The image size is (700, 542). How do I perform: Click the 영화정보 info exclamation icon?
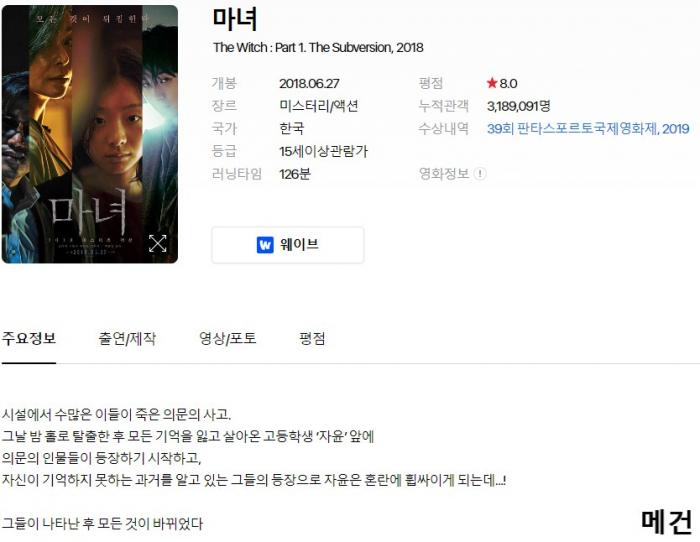[480, 174]
